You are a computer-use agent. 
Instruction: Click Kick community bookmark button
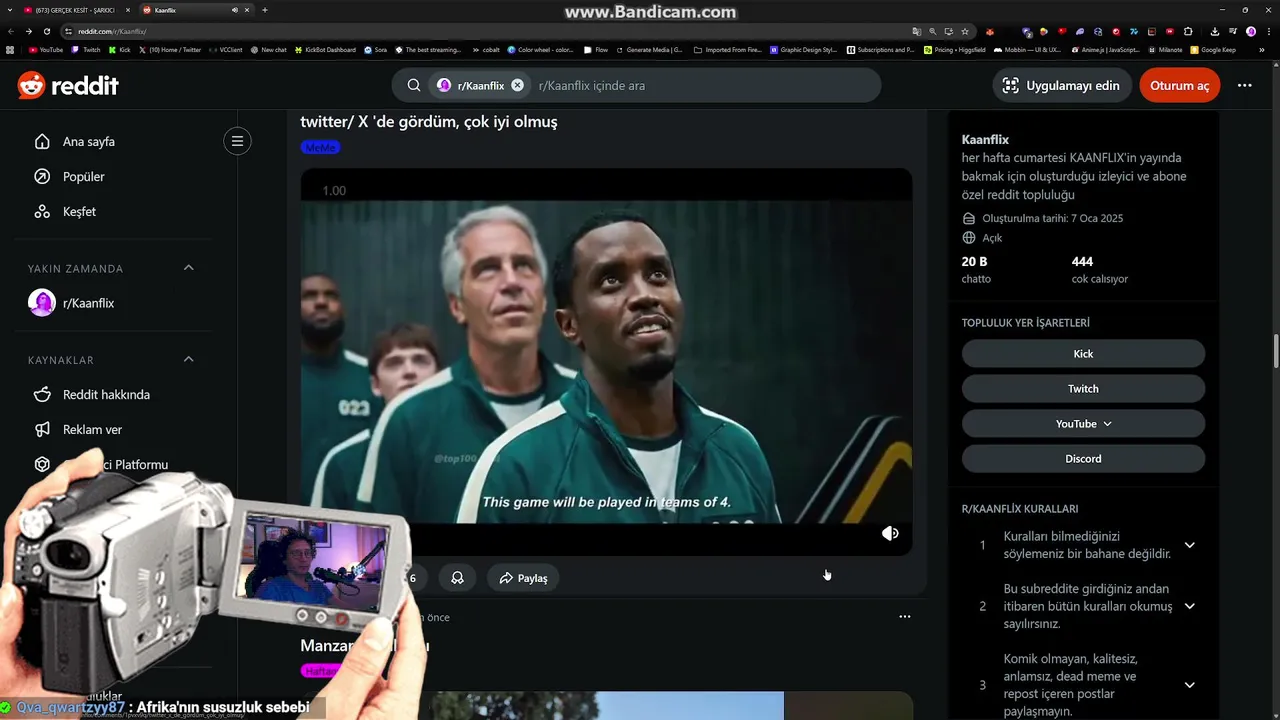pyautogui.click(x=1083, y=353)
